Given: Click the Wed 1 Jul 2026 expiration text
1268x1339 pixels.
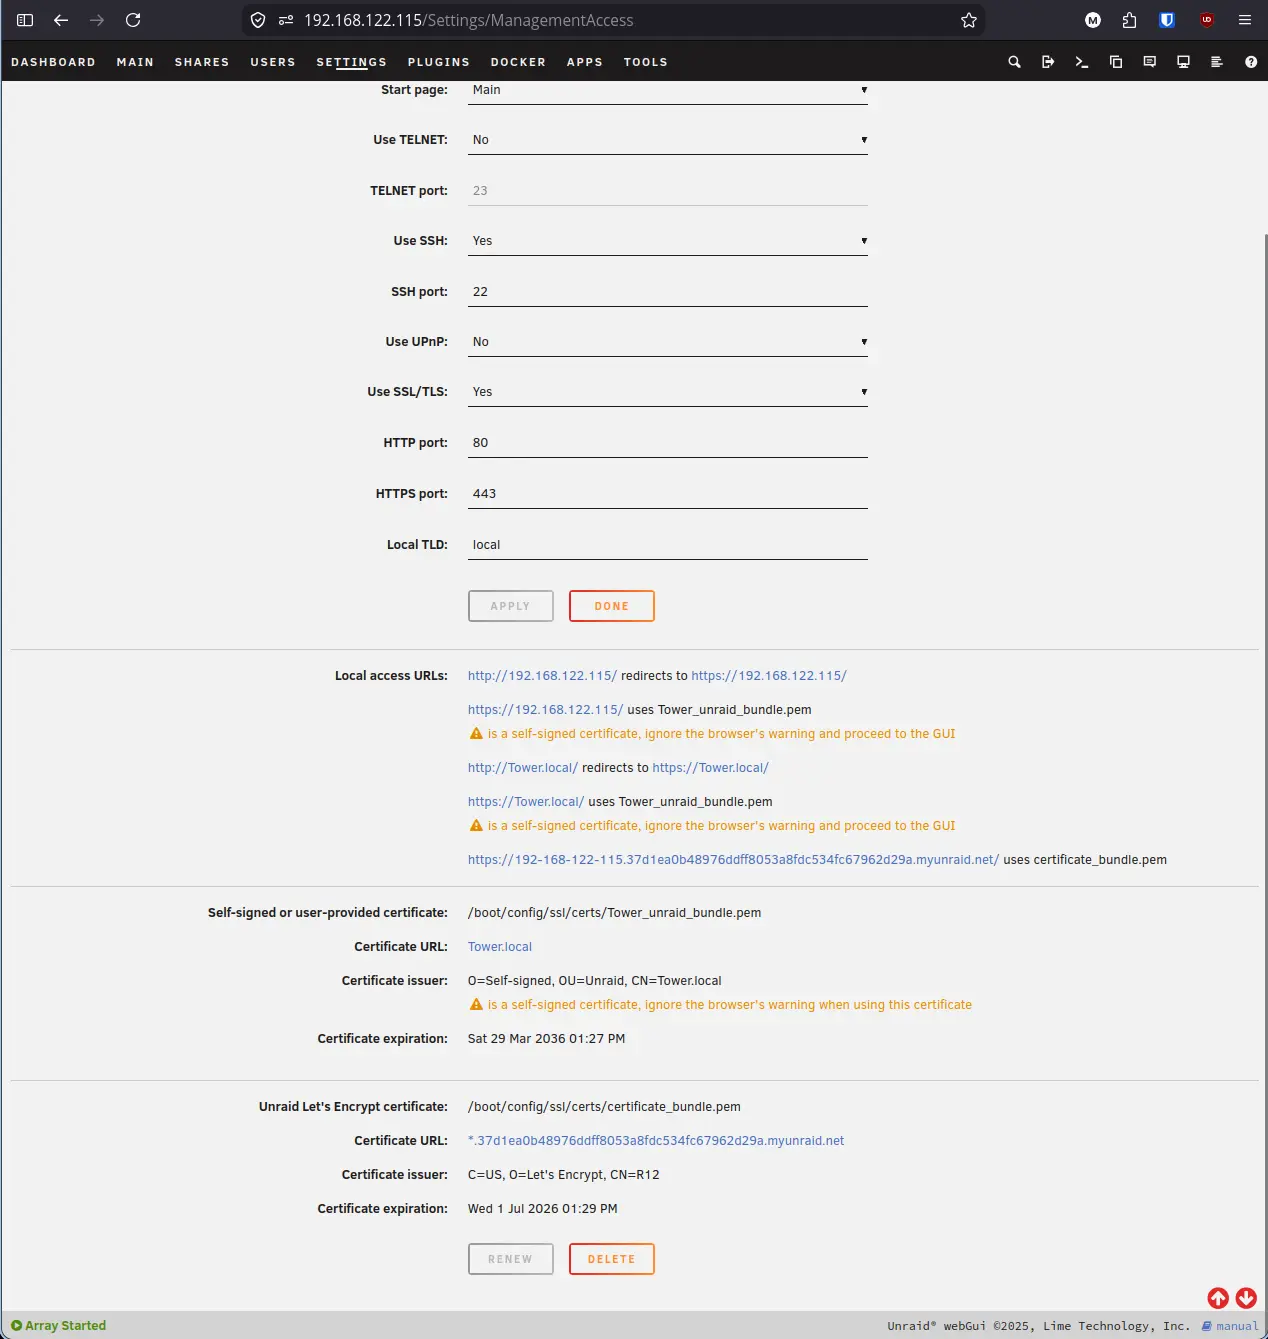Looking at the screenshot, I should point(543,1209).
